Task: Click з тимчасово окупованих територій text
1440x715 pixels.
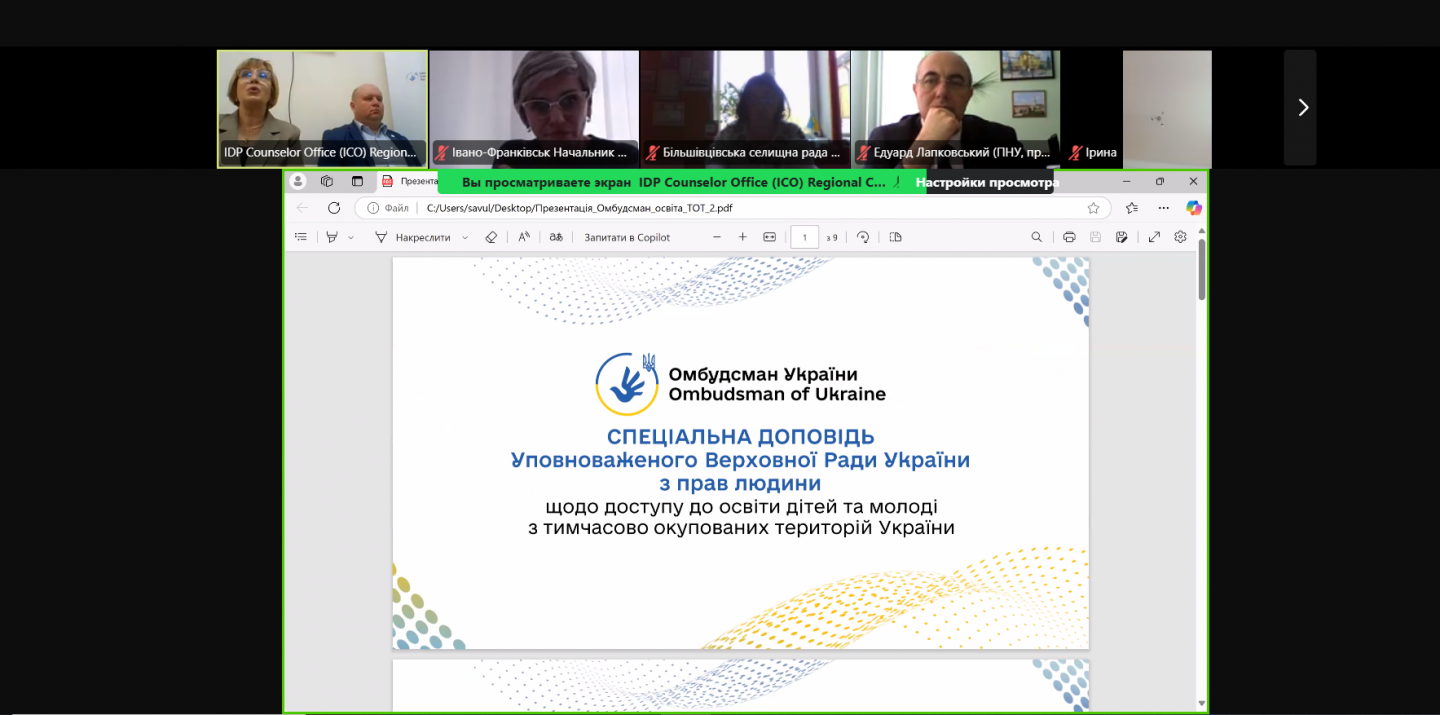Action: pyautogui.click(x=741, y=528)
